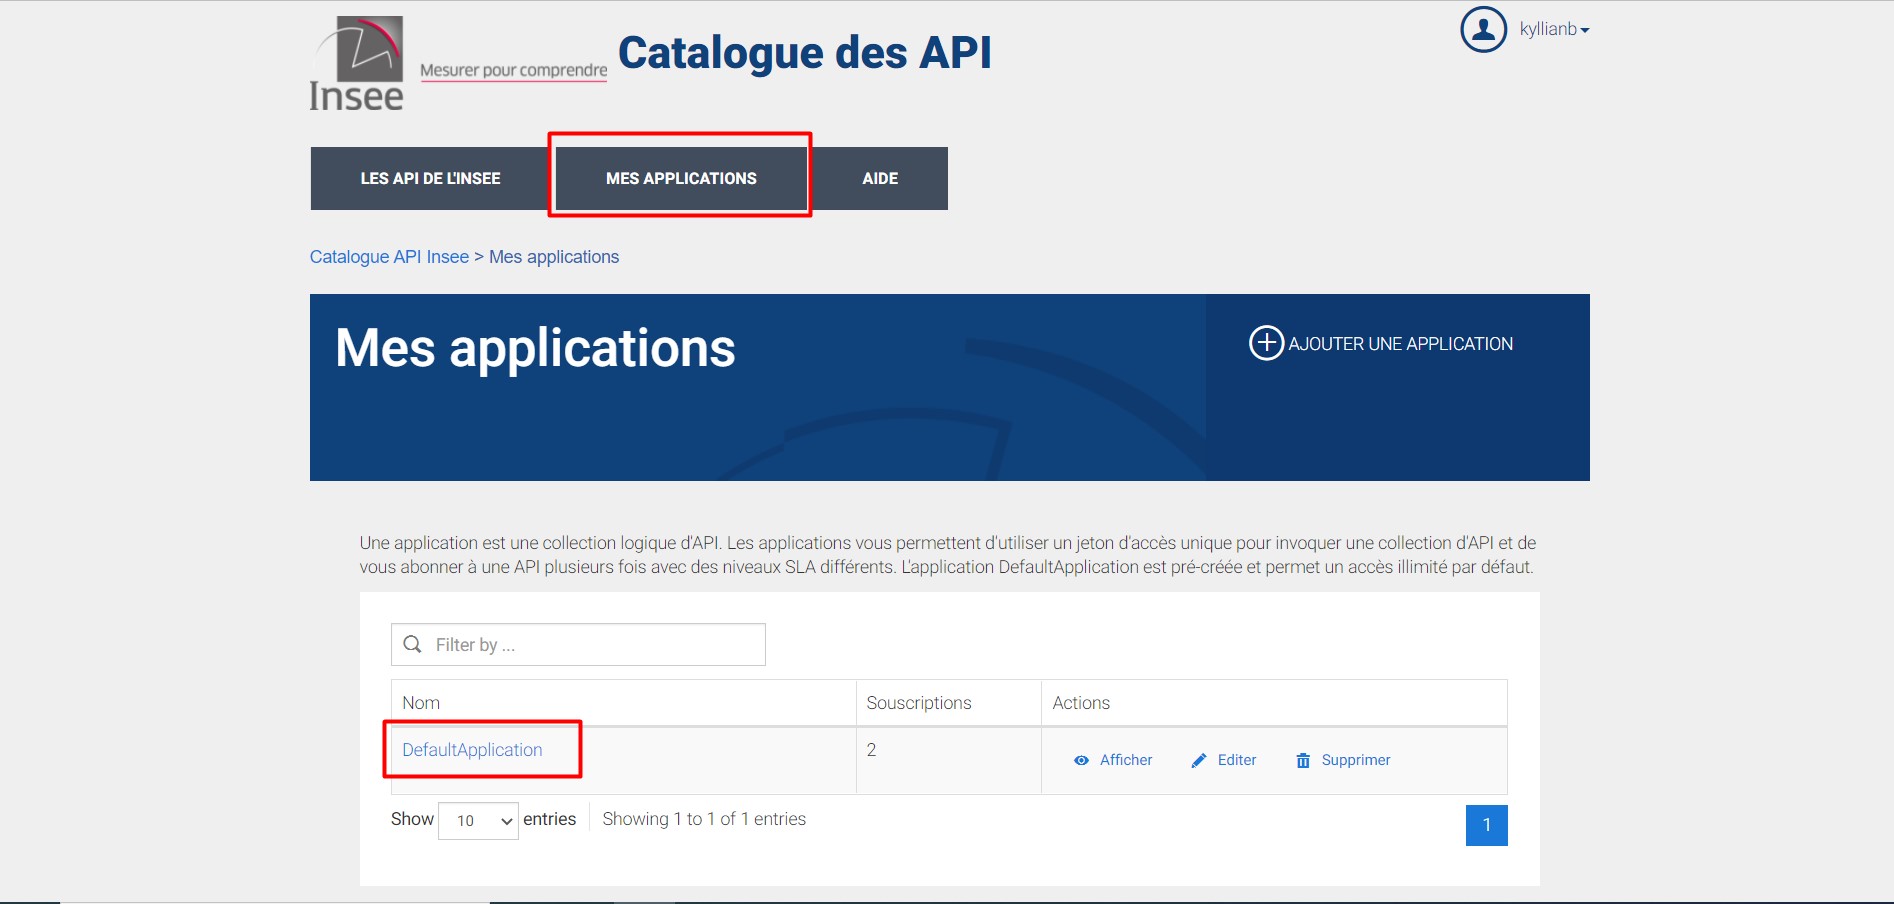This screenshot has height=904, width=1894.
Task: Open the kyllianb account dropdown
Action: point(1554,29)
